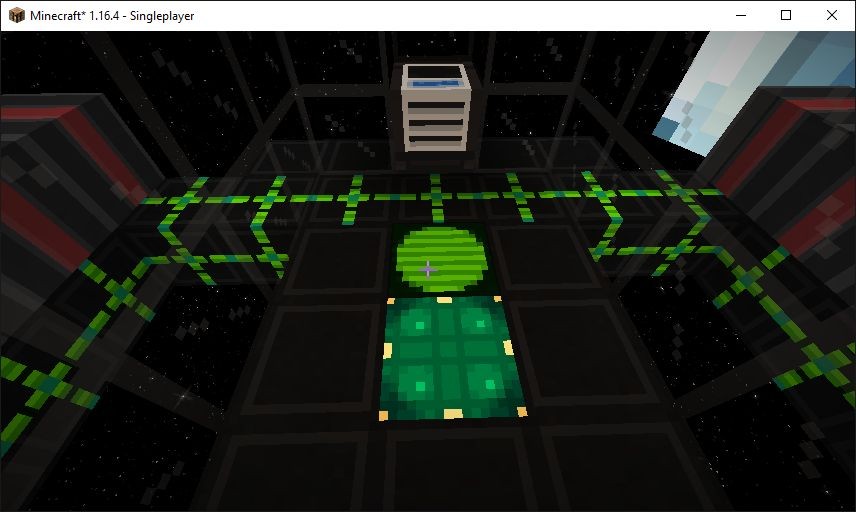Click the red striped block on the left
The width and height of the screenshot is (856, 512).
tap(40, 180)
